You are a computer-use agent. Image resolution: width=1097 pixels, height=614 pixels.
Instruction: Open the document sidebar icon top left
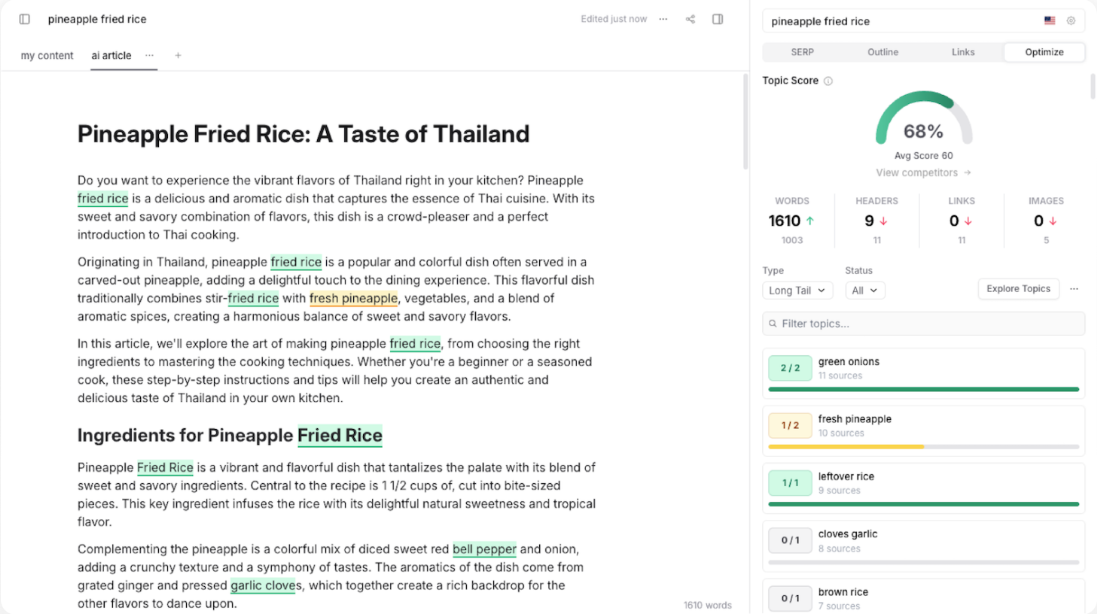tap(23, 18)
